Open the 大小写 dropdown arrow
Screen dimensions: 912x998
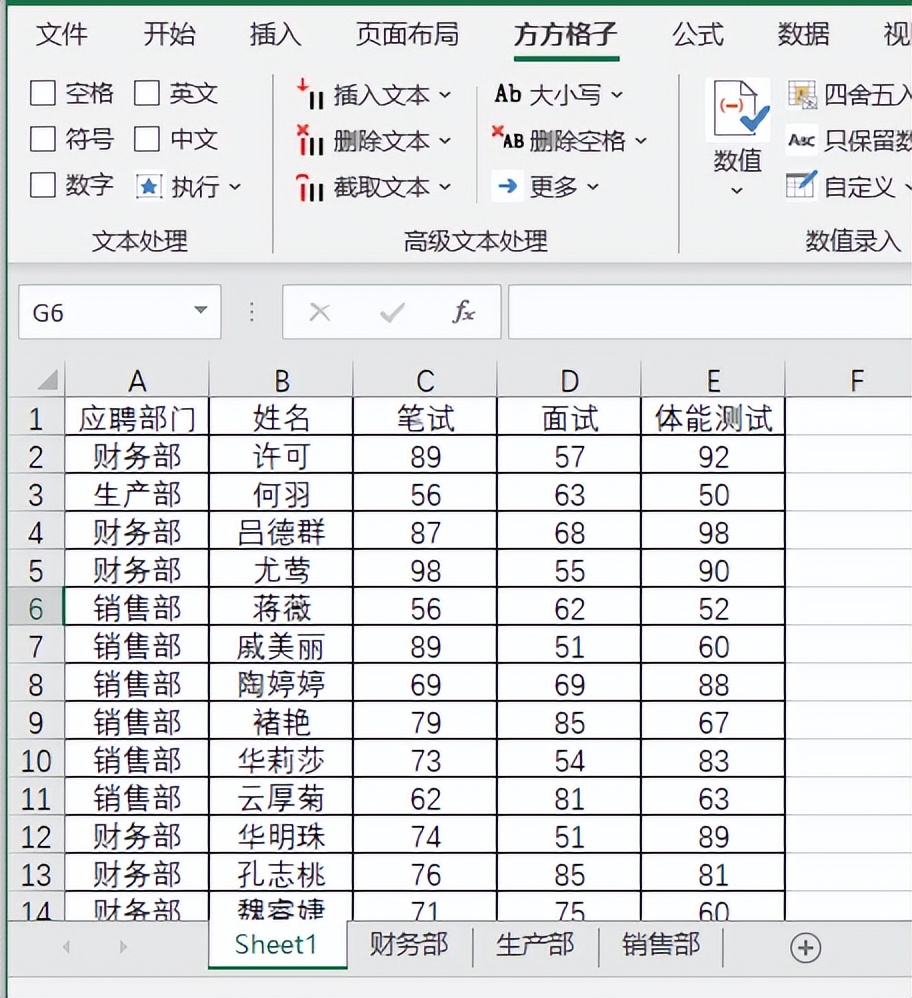tap(617, 95)
